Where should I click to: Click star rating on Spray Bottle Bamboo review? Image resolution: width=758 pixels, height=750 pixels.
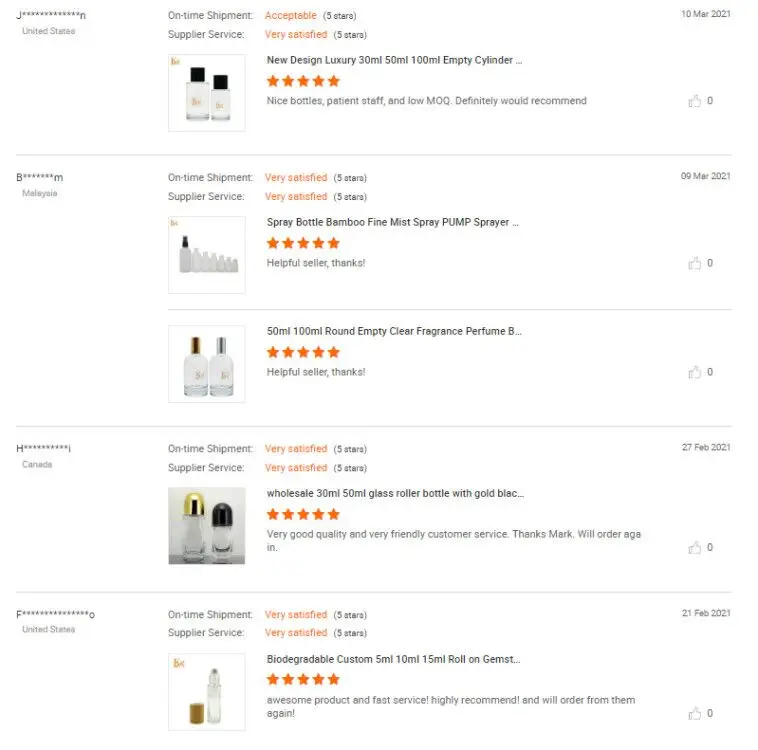(303, 243)
